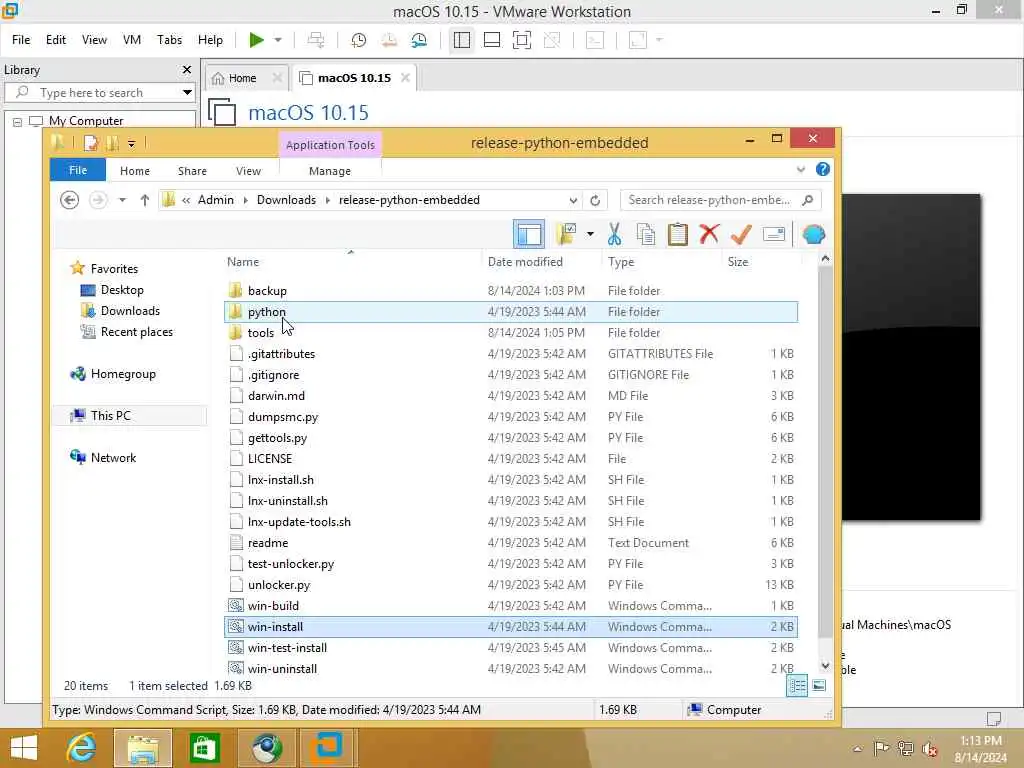Click Downloads in the address breadcrumb
1024x768 pixels.
point(286,200)
